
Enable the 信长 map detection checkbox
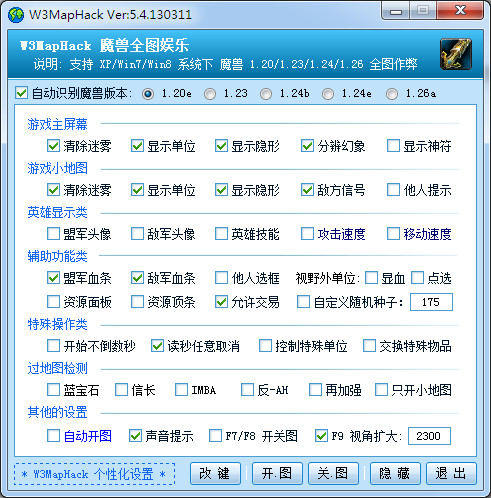[x=121, y=390]
